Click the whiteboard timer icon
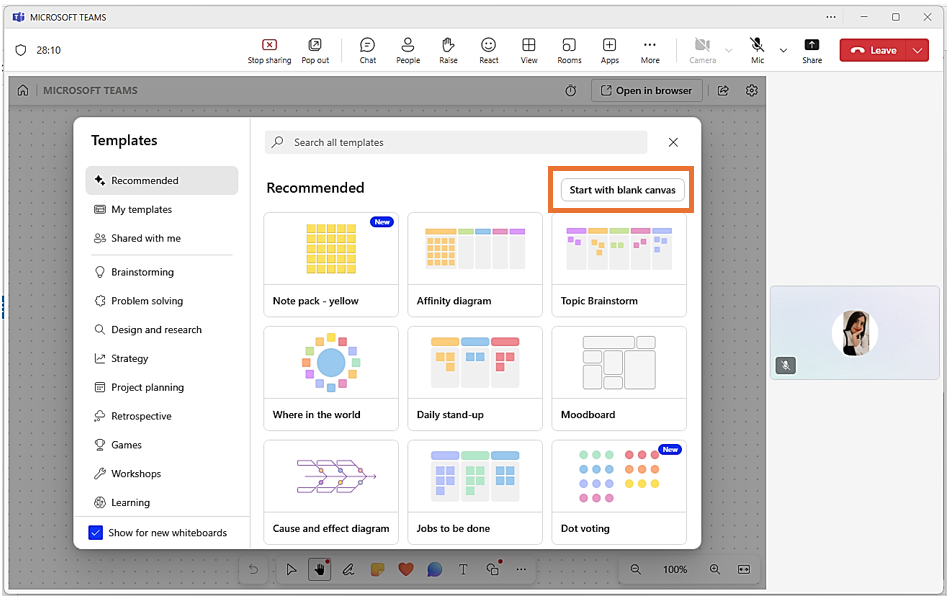 coord(571,91)
